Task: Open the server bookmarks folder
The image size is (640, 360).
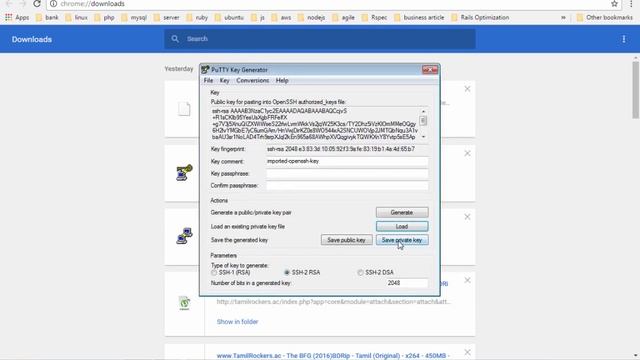Action: 167,18
